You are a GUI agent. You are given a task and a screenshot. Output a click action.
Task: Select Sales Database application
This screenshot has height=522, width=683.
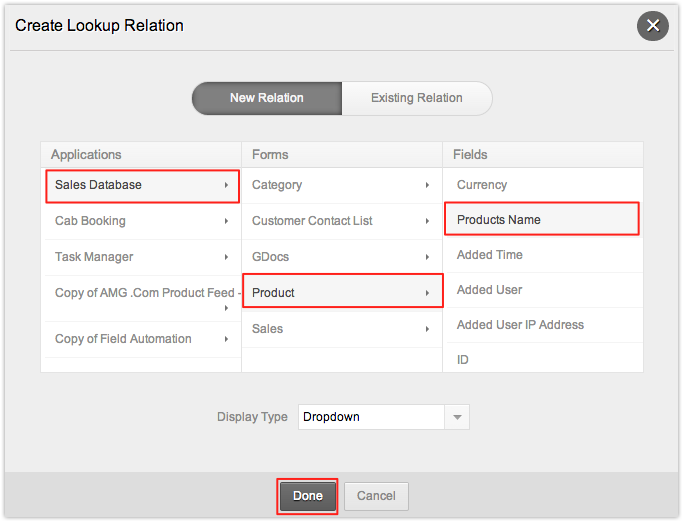point(141,185)
